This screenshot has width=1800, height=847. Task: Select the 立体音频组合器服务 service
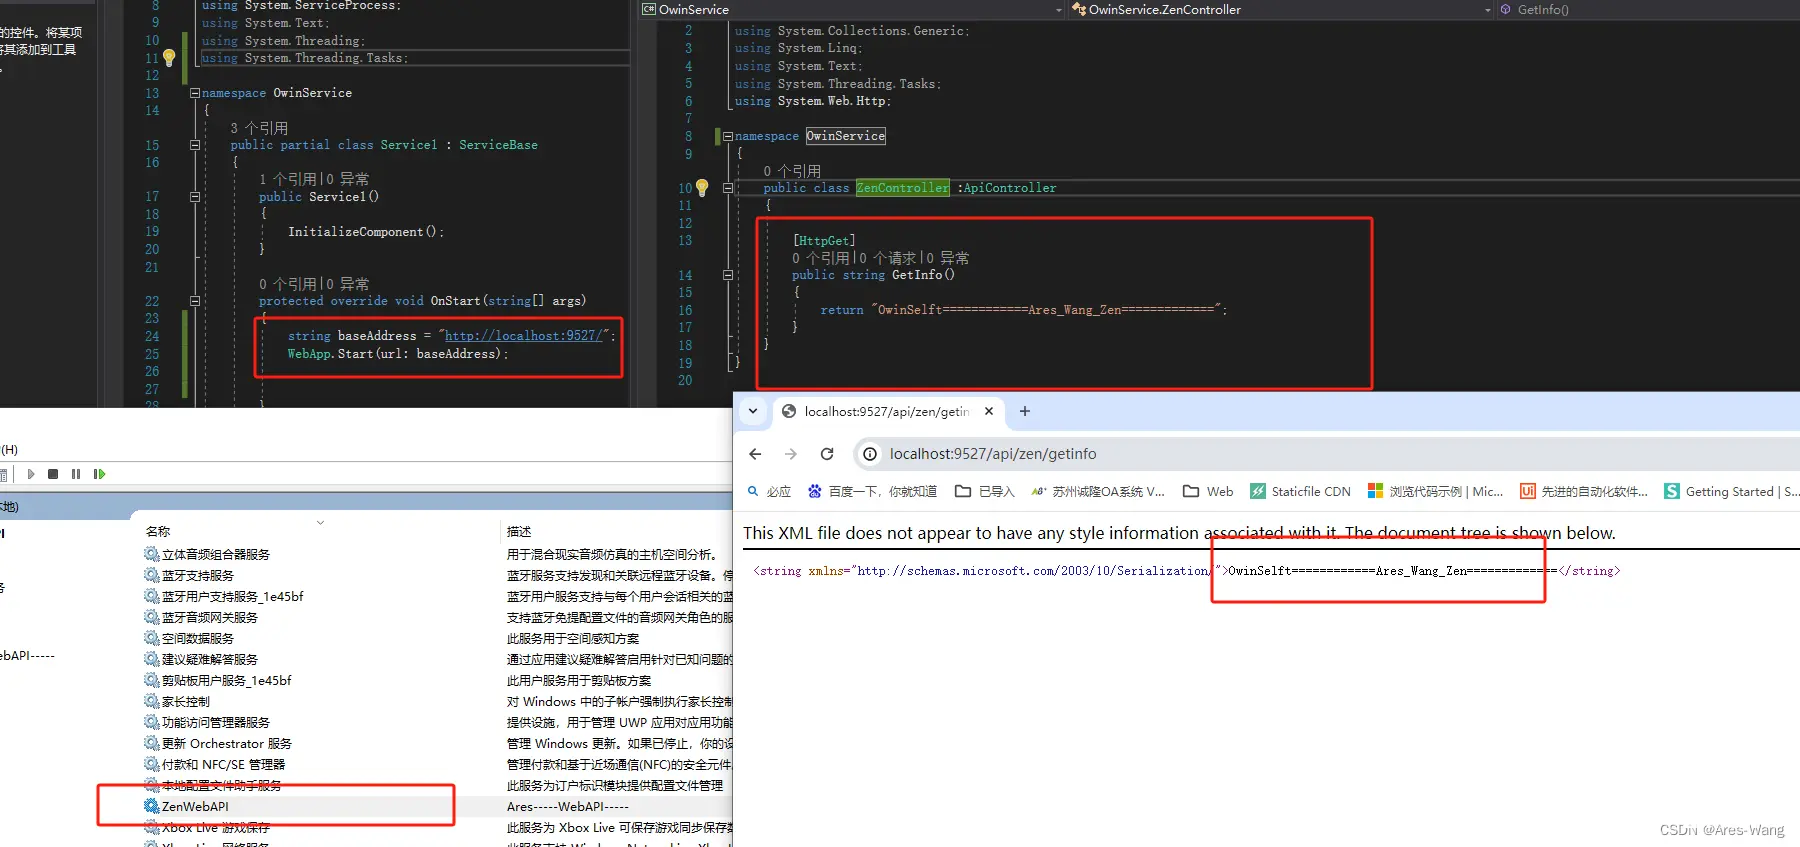pyautogui.click(x=215, y=554)
